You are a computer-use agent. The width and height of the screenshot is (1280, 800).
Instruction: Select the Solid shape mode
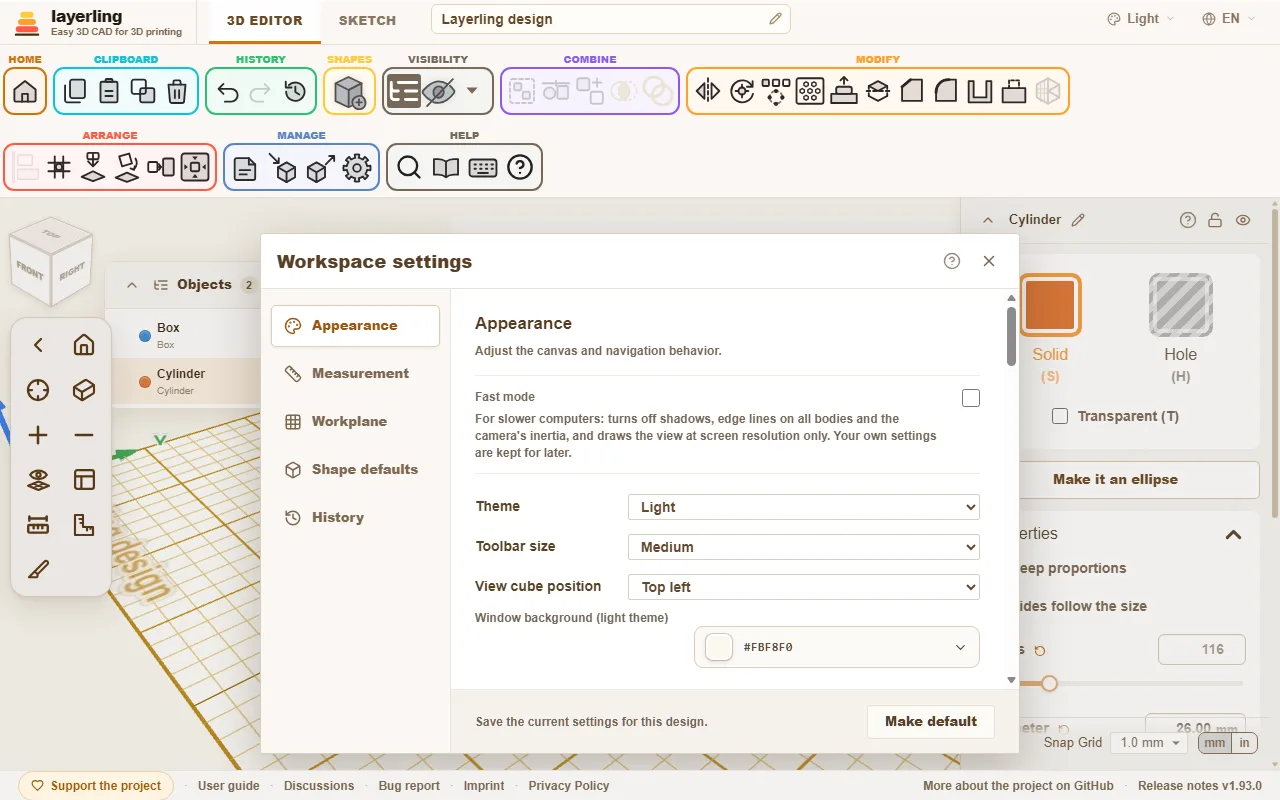tap(1050, 329)
